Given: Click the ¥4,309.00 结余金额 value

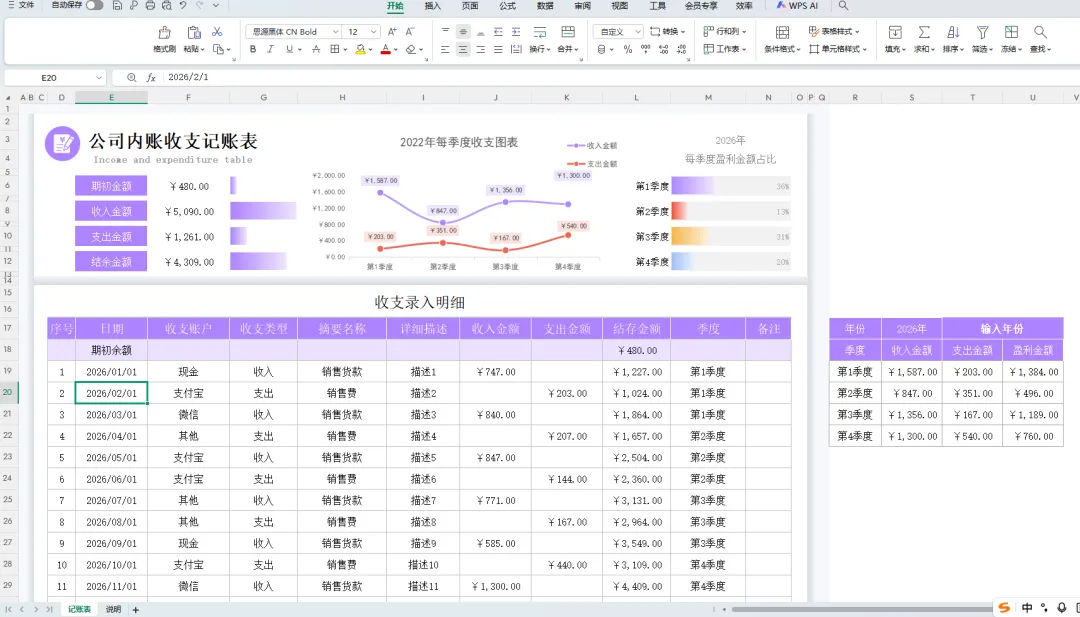Looking at the screenshot, I should tap(189, 262).
